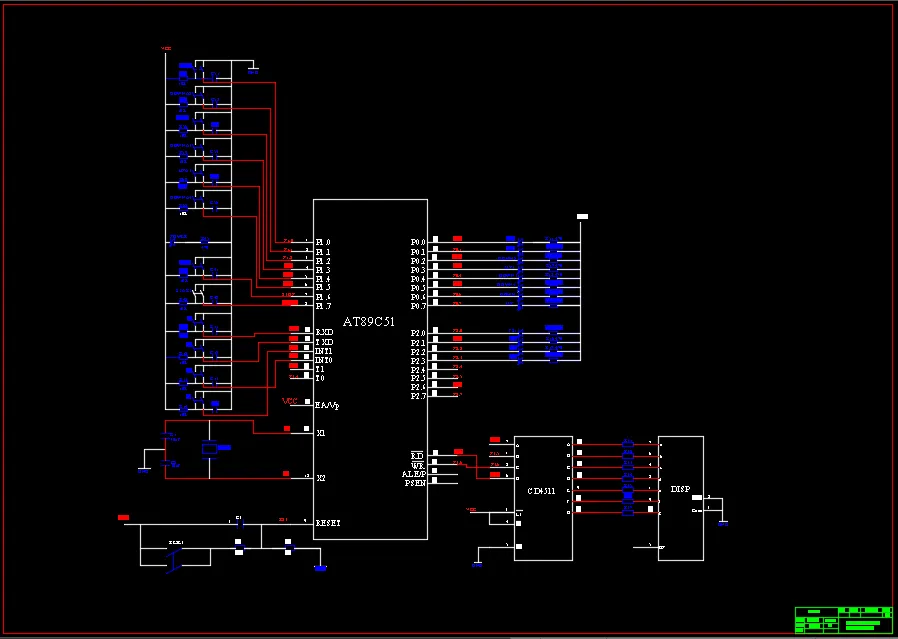898x639 pixels.
Task: Select the X2 oscillator pin label
Action: 321,478
